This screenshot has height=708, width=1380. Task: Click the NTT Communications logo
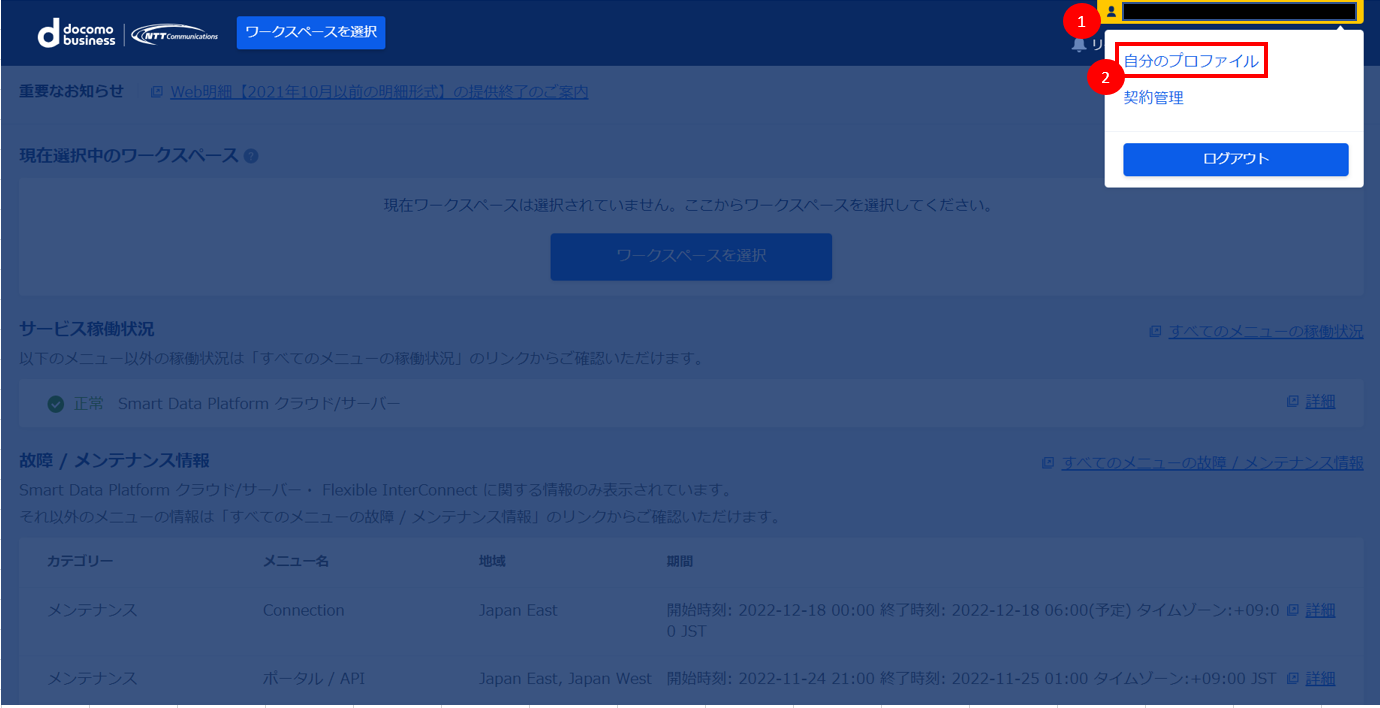(x=175, y=33)
